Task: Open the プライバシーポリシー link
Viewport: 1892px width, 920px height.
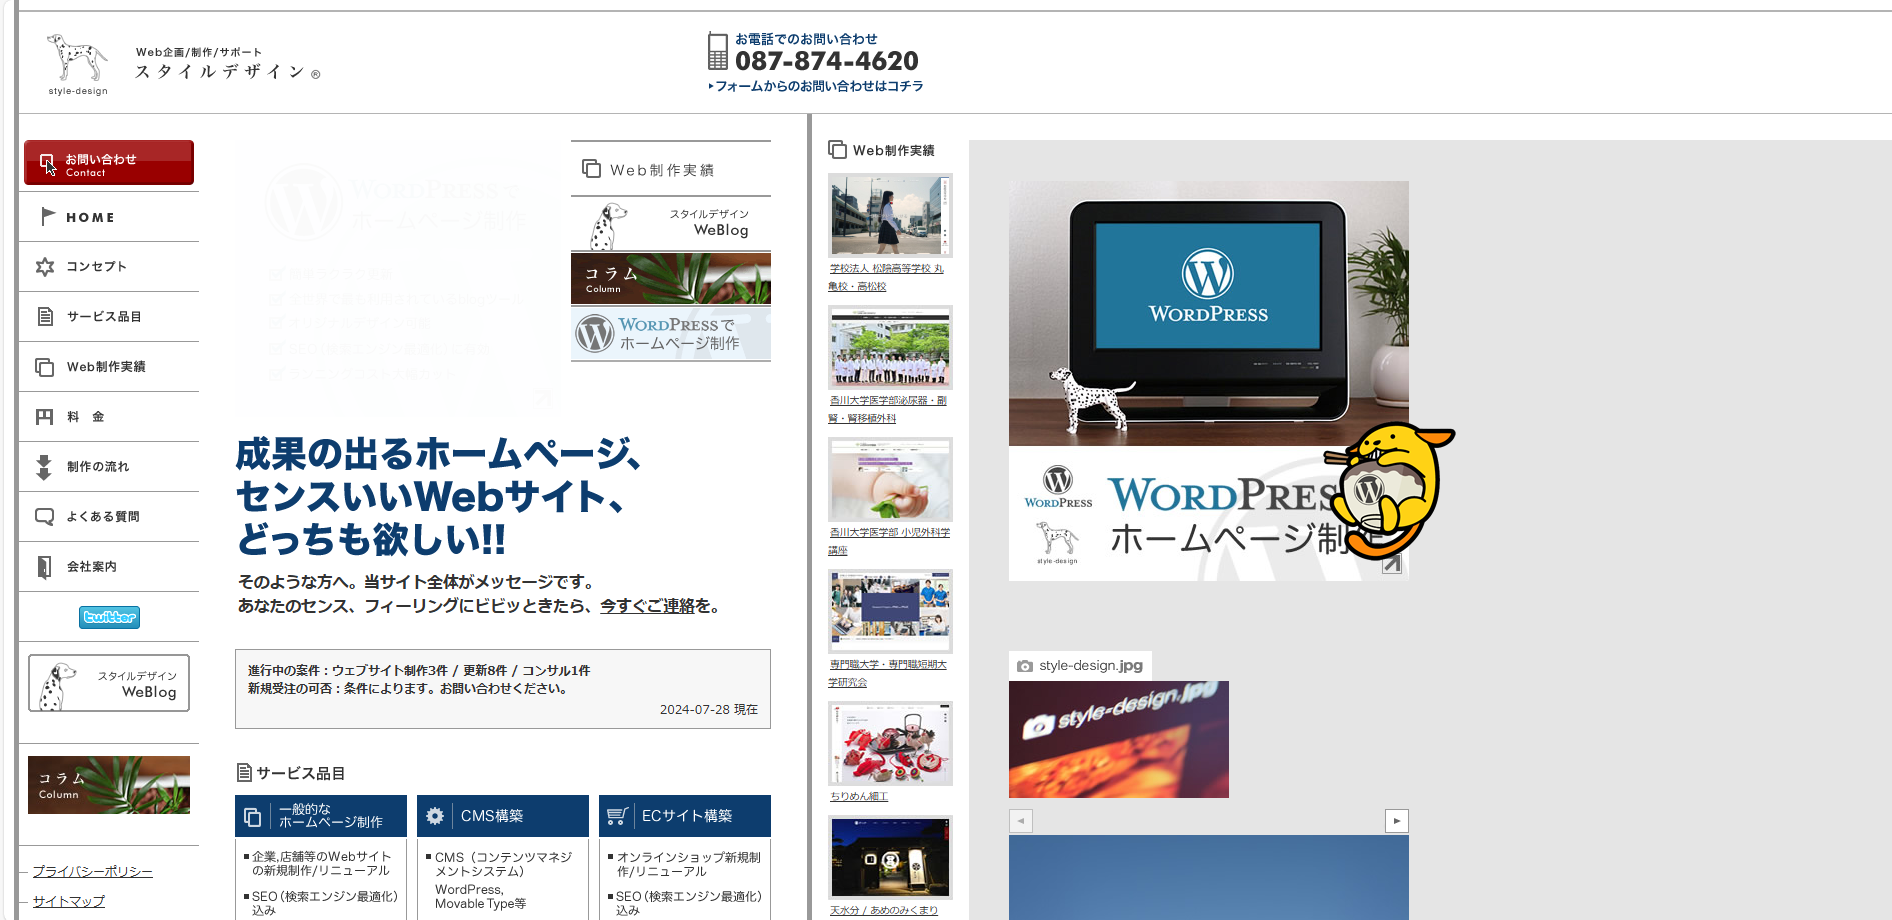Action: point(92,872)
